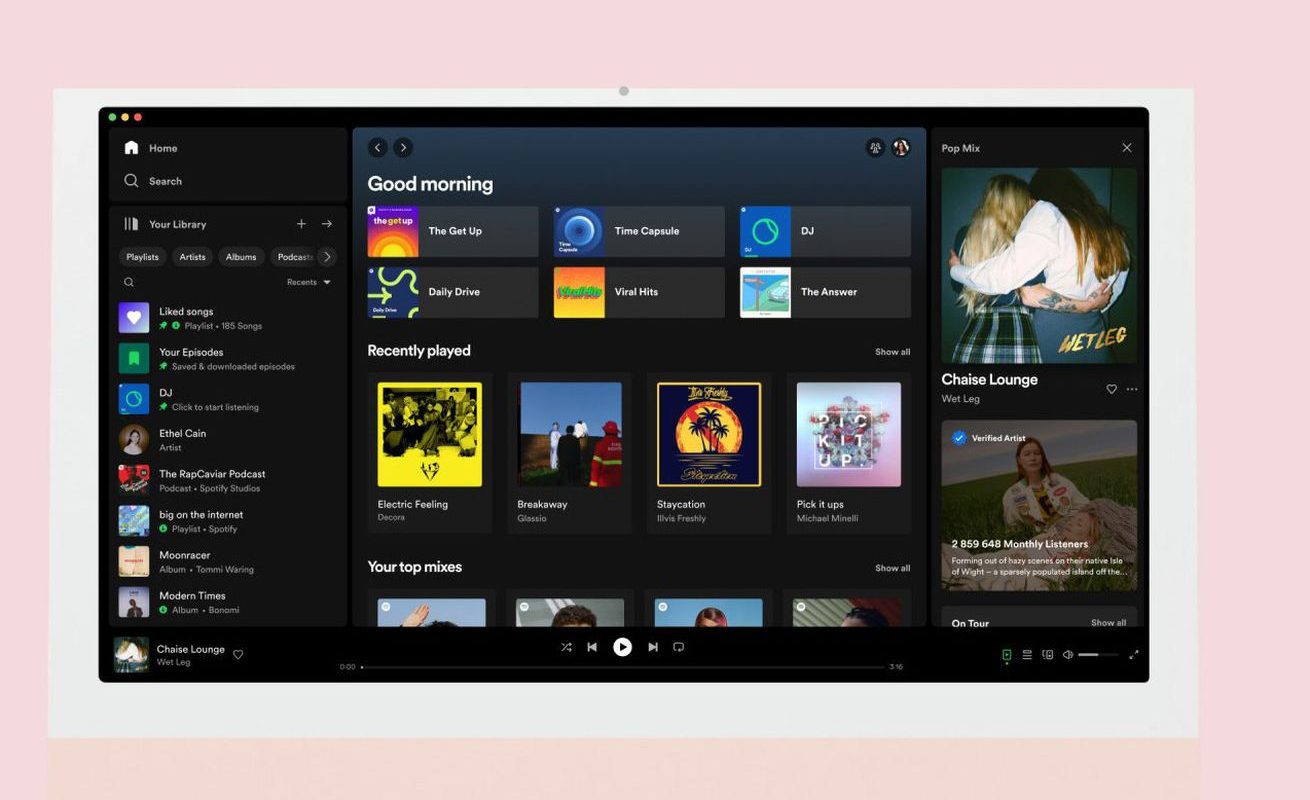
Task: Open Wet Leg from the bottom player bar
Action: 174,662
